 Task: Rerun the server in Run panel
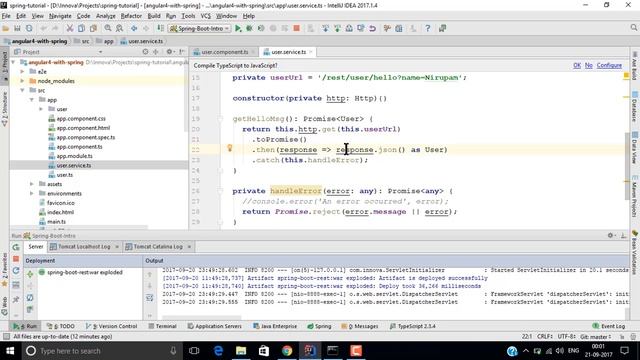16,247
